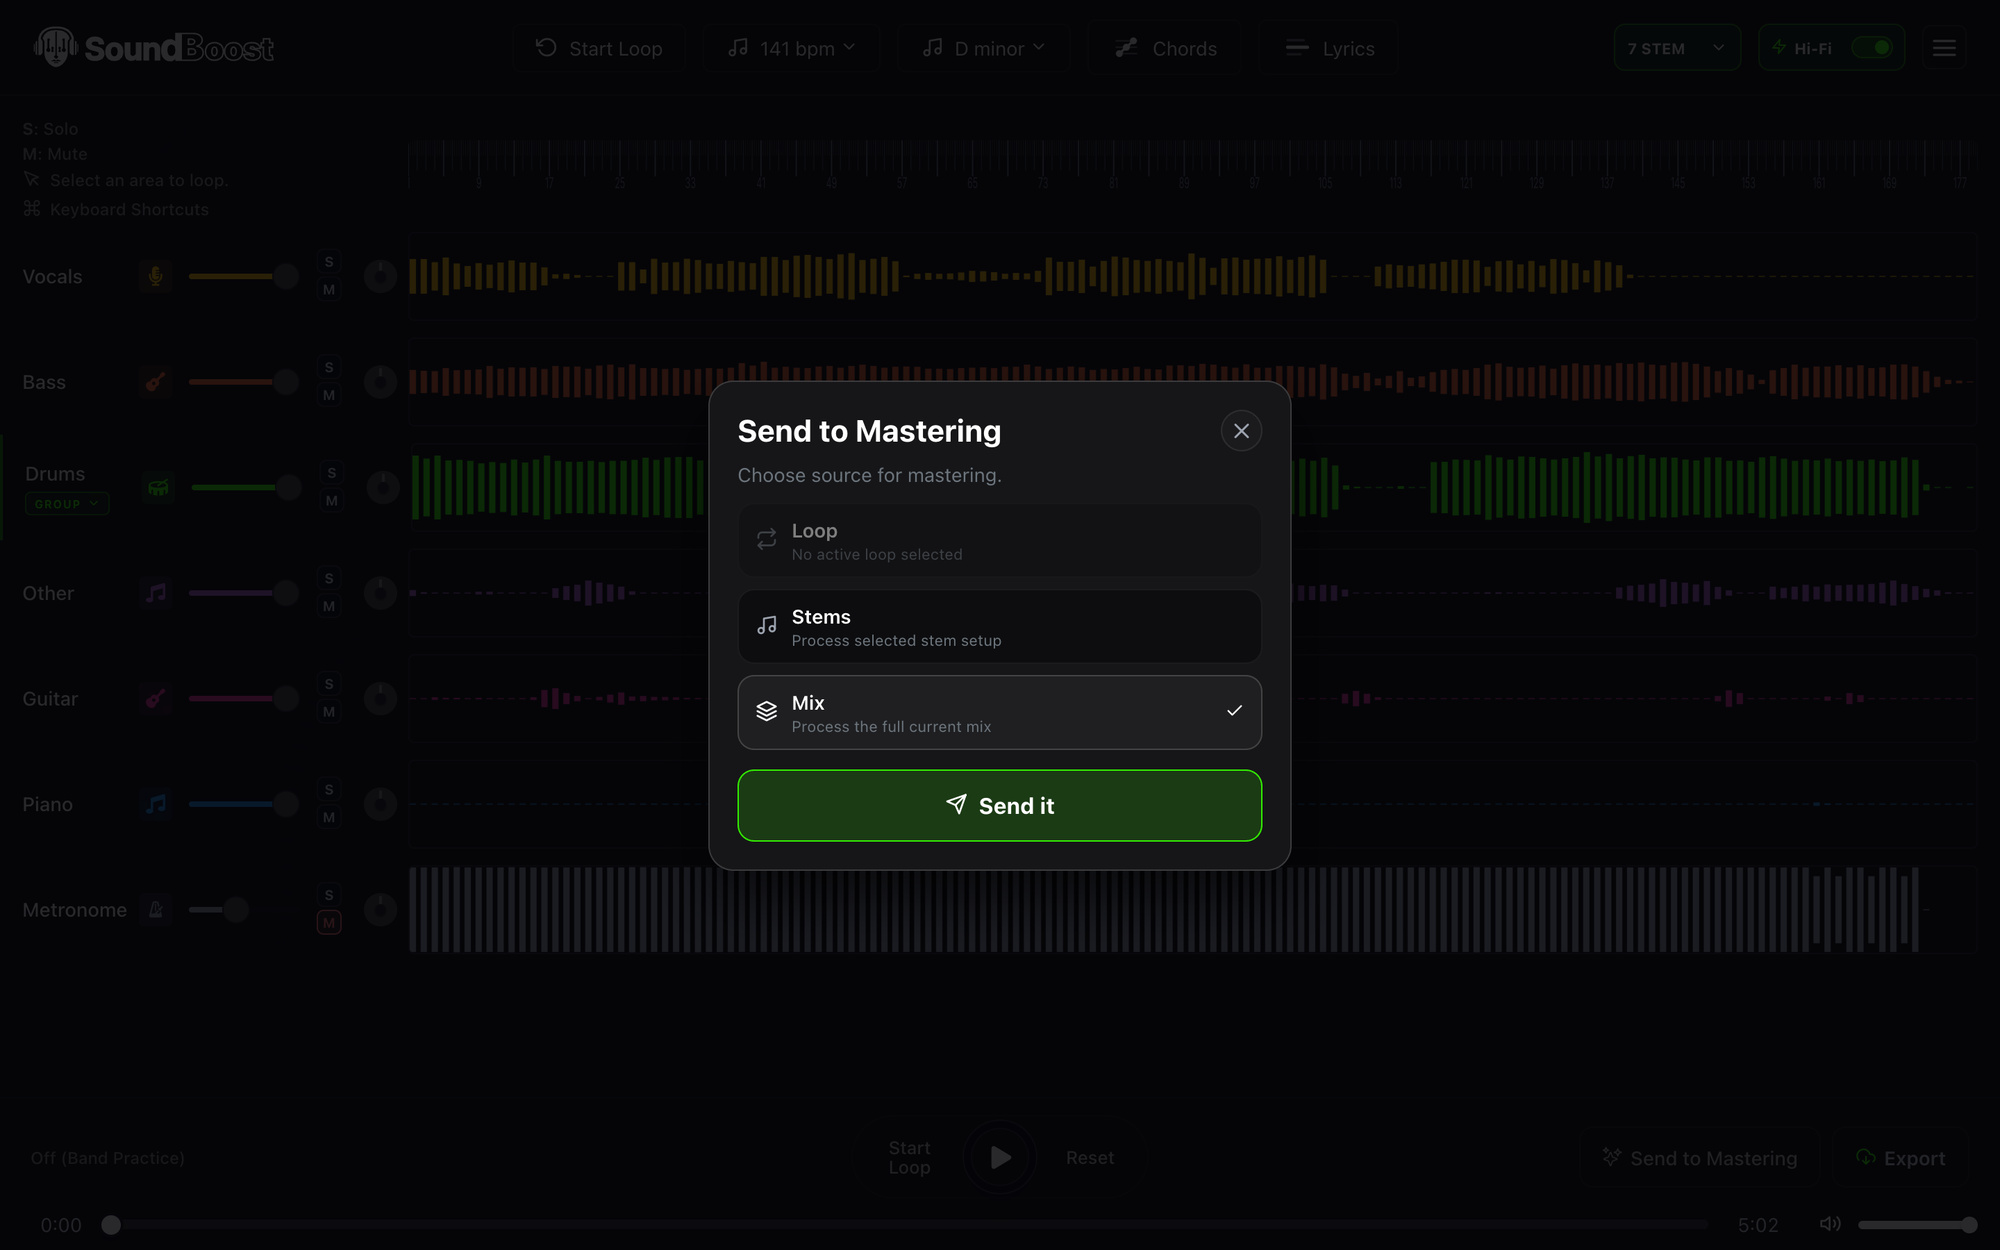Click the Metronome volume slider
This screenshot has width=2000, height=1250.
click(243, 909)
